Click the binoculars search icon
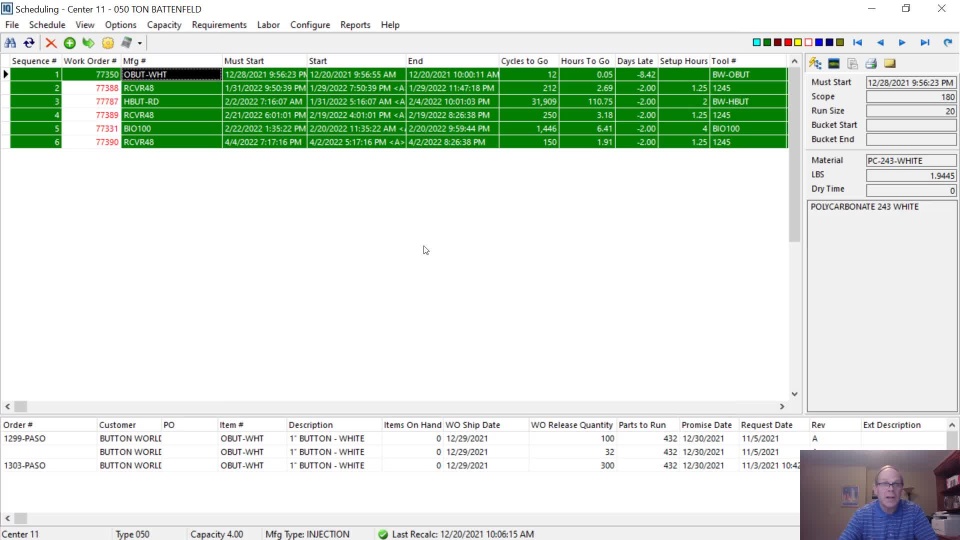 [10, 43]
